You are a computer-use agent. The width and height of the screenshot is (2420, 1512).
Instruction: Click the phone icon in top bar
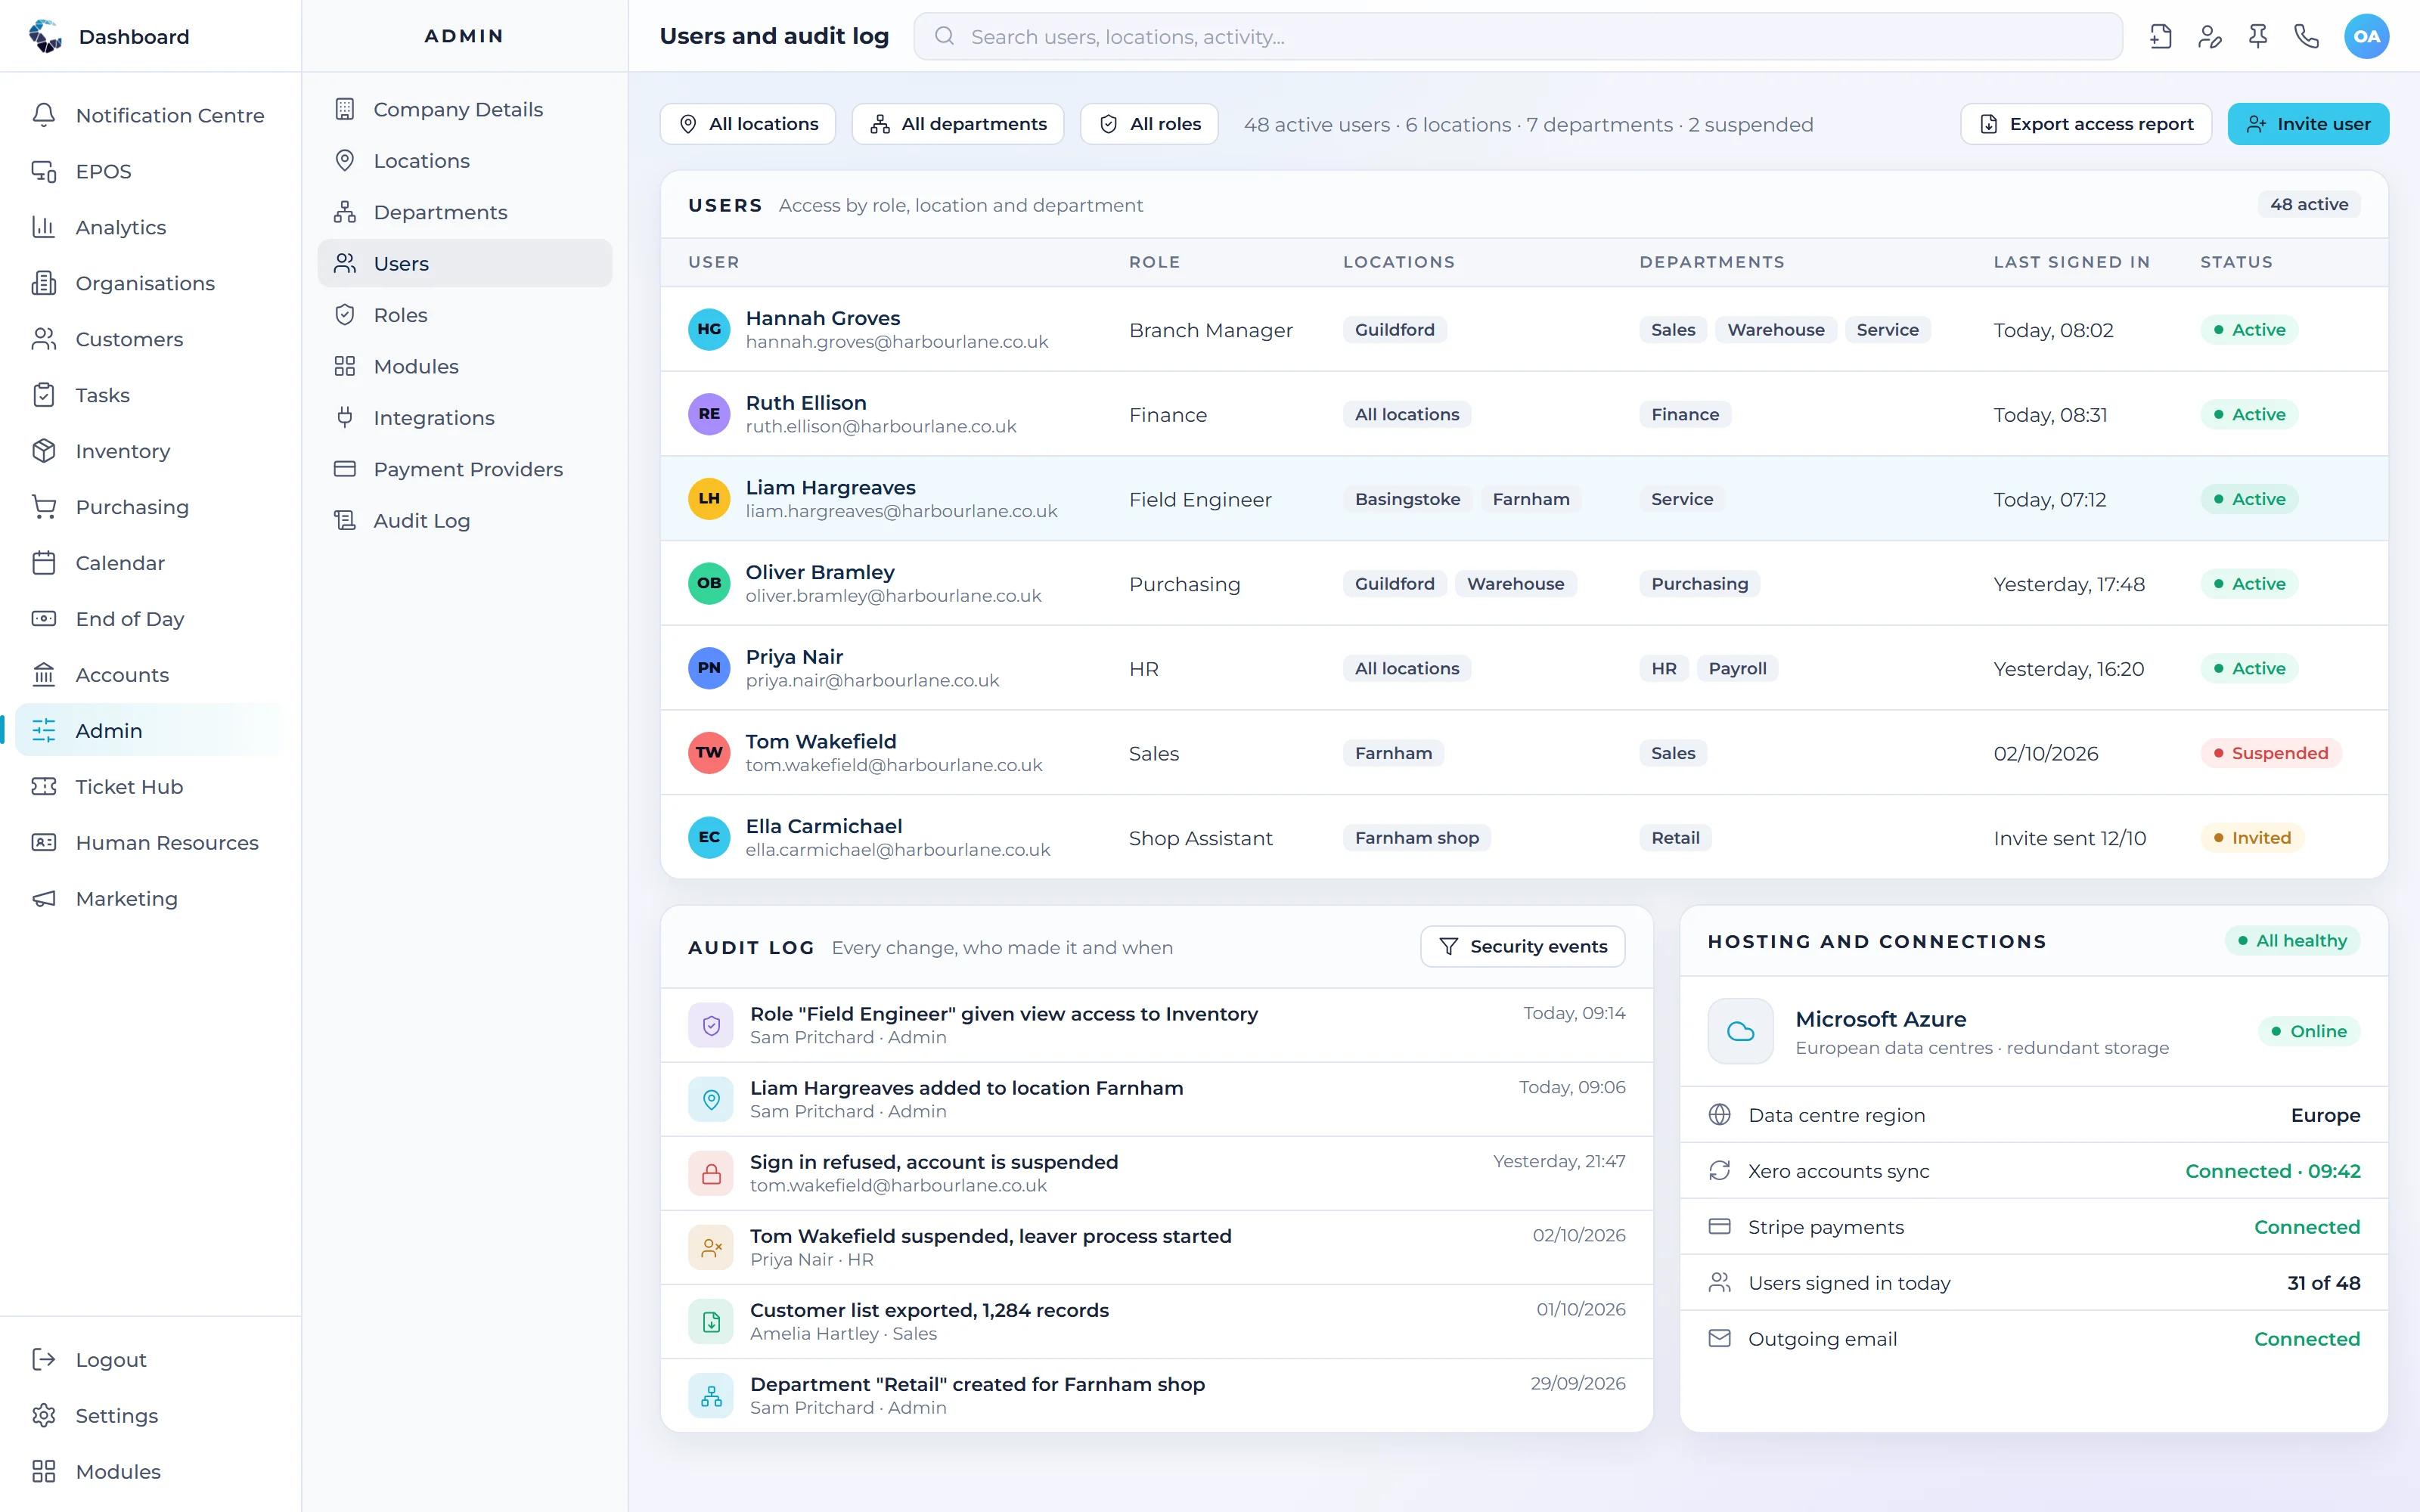tap(2307, 37)
